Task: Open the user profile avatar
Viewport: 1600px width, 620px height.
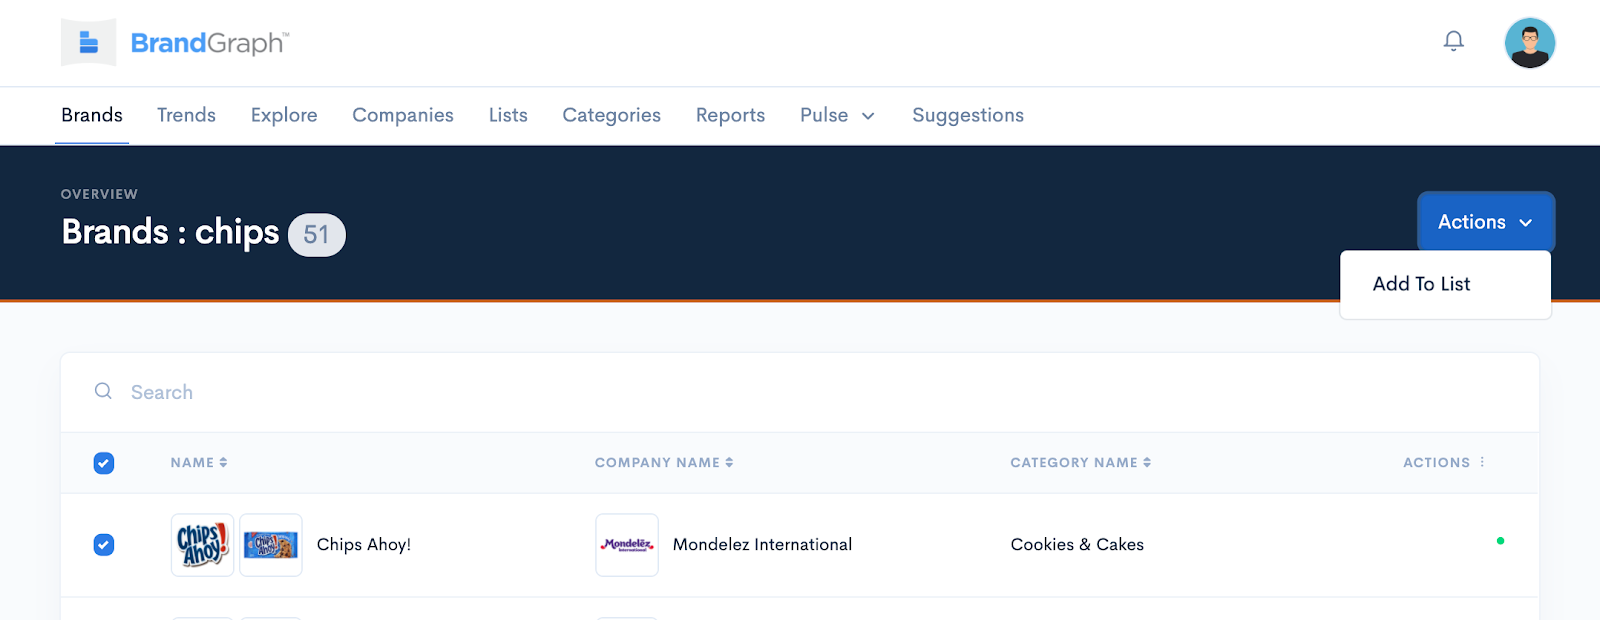Action: tap(1530, 43)
